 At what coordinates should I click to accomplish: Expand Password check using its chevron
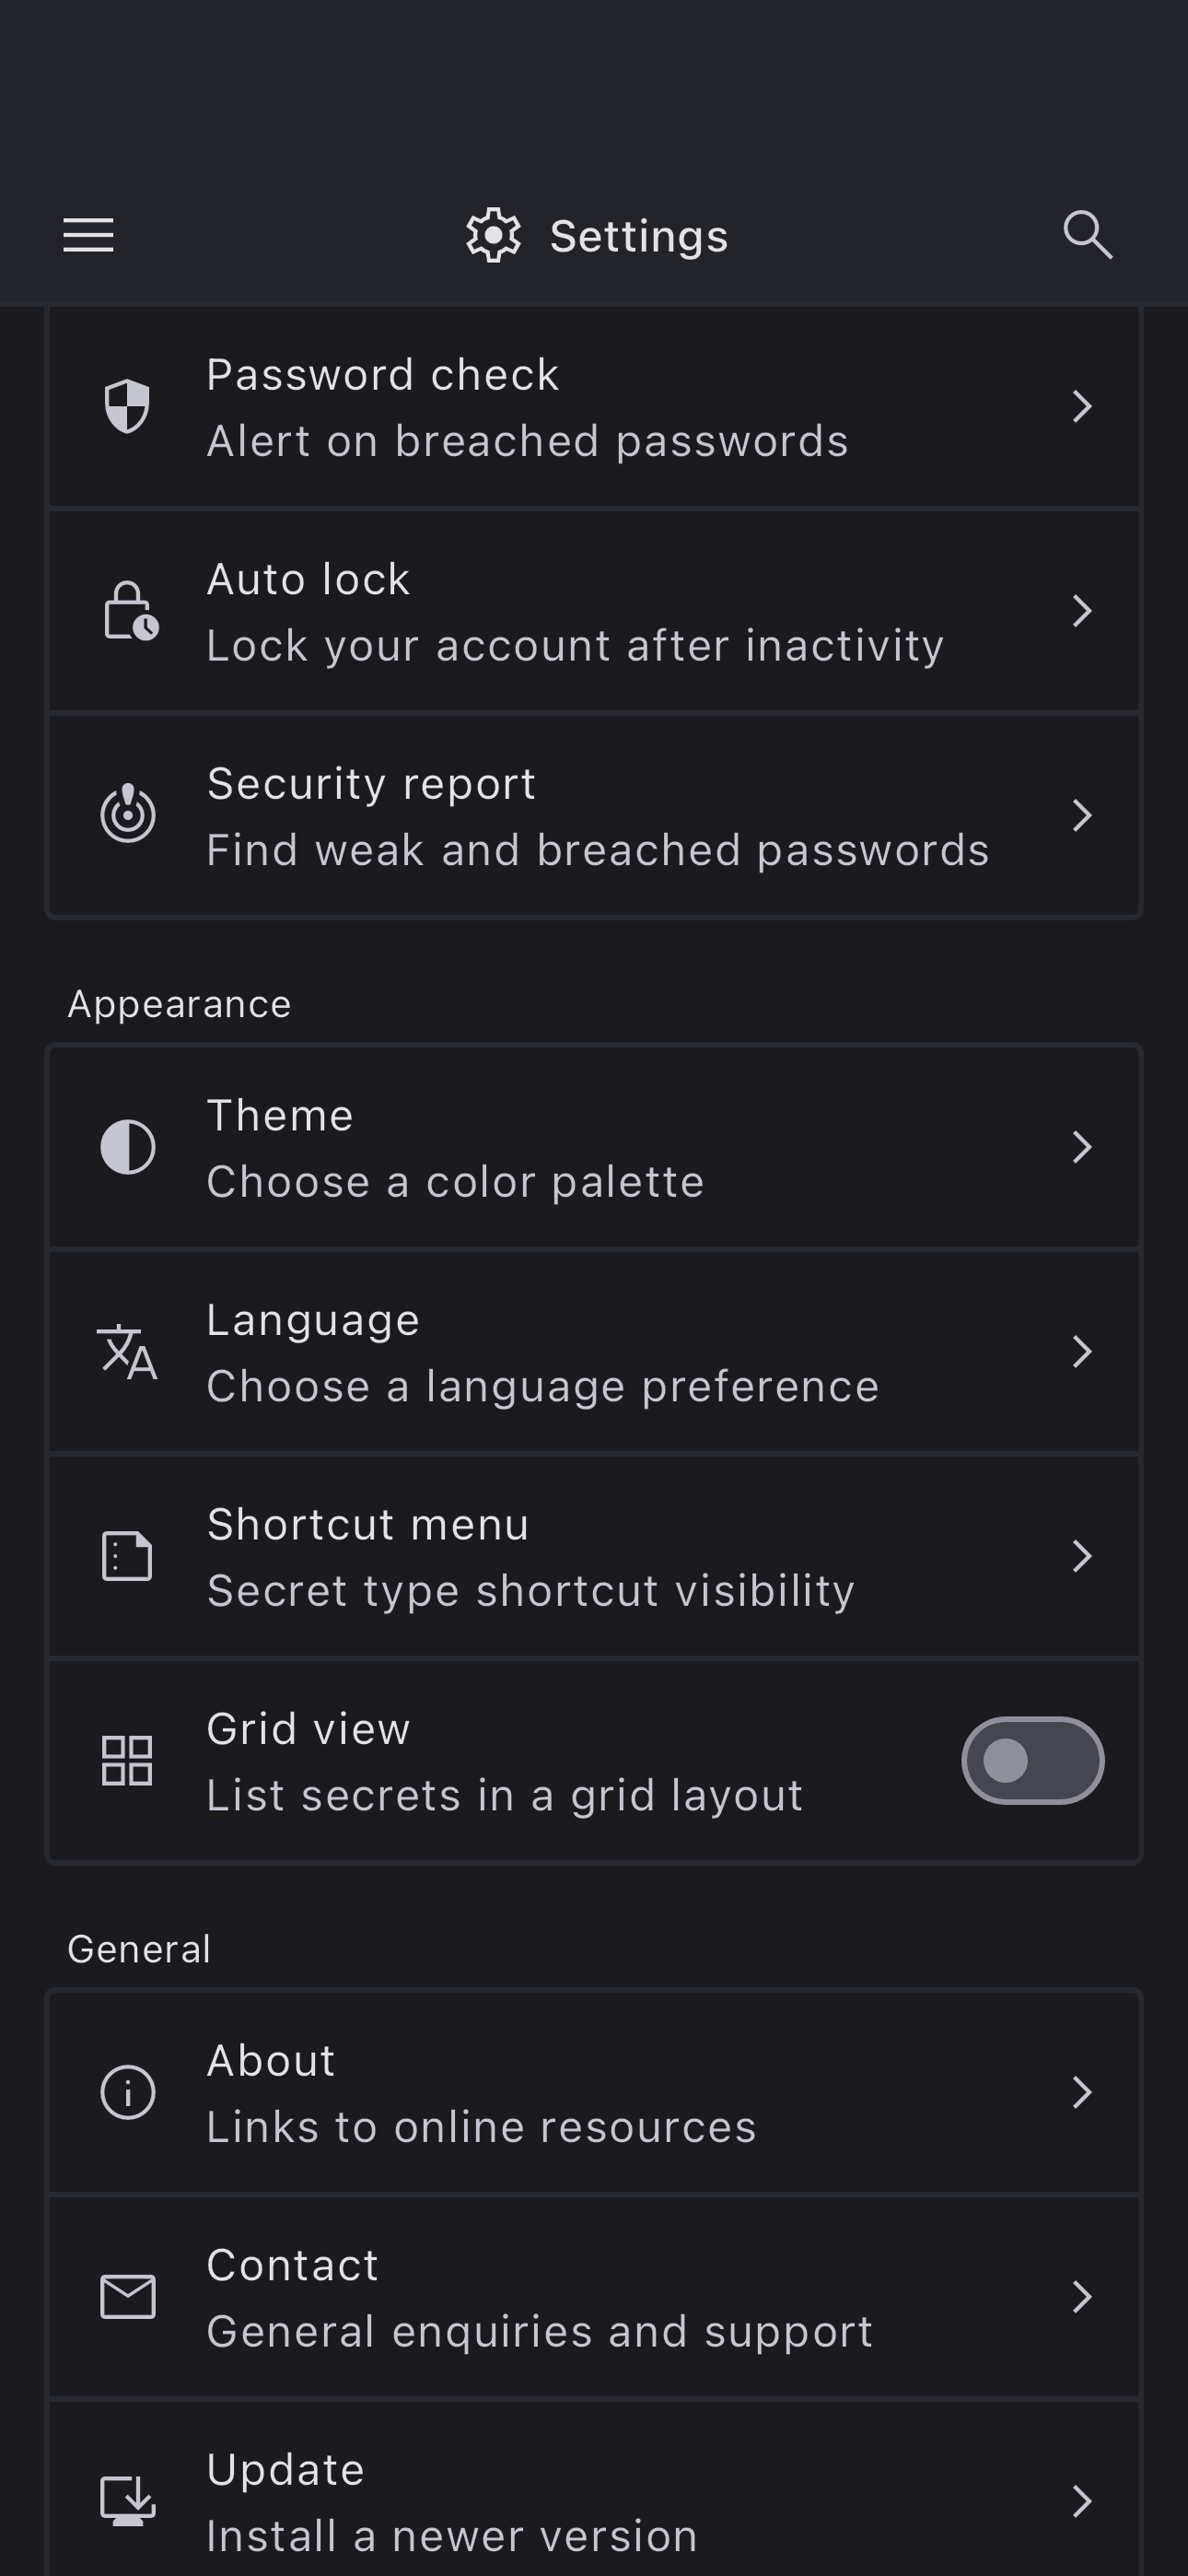click(x=1081, y=407)
